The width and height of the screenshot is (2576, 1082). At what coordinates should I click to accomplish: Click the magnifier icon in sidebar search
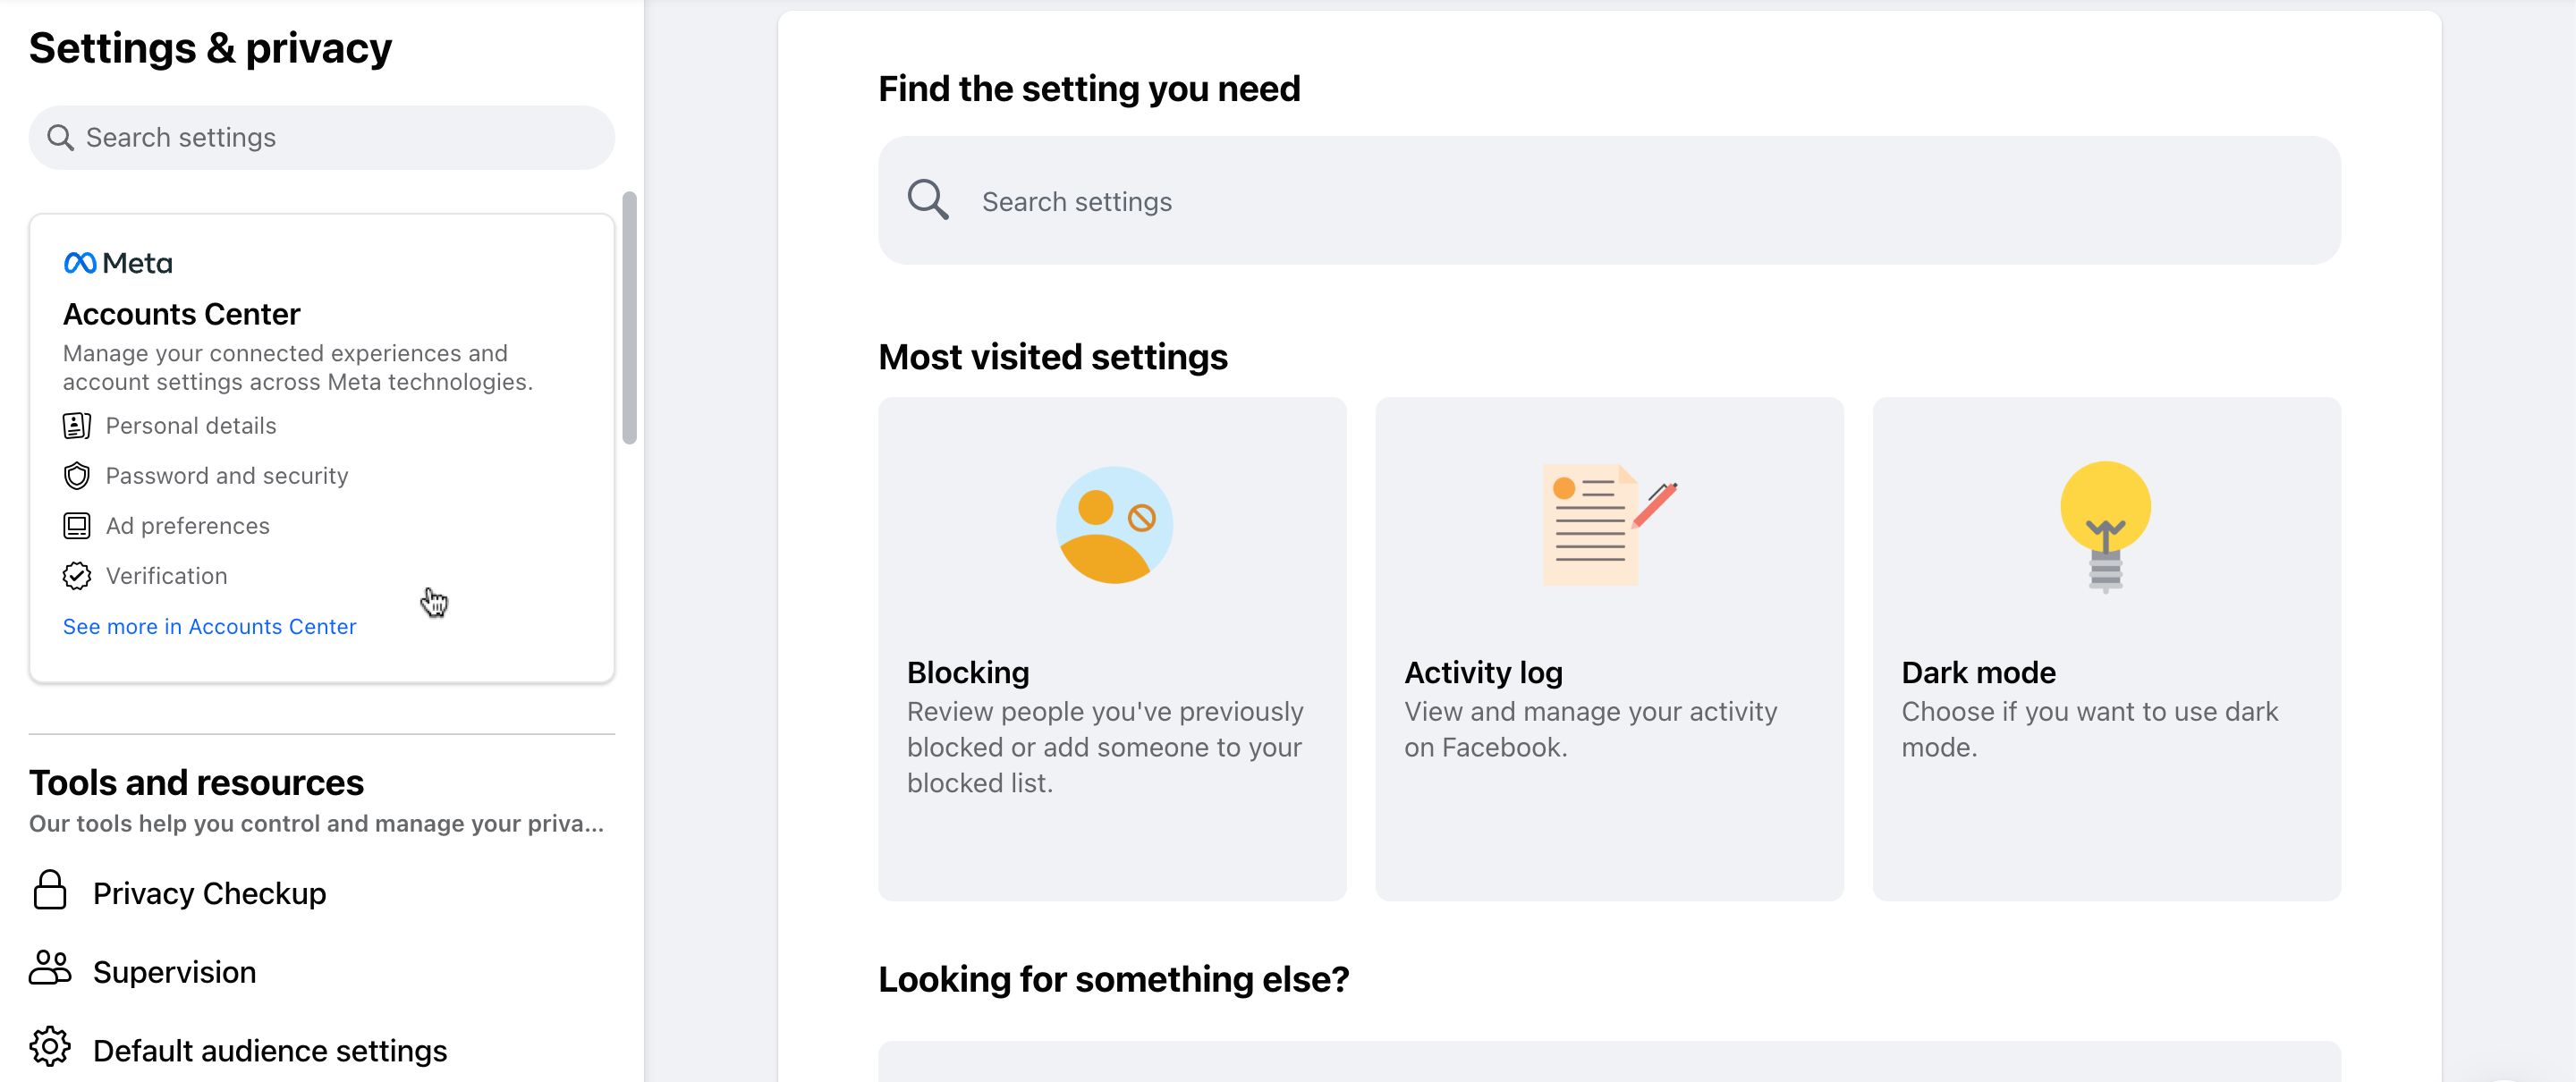click(x=62, y=137)
